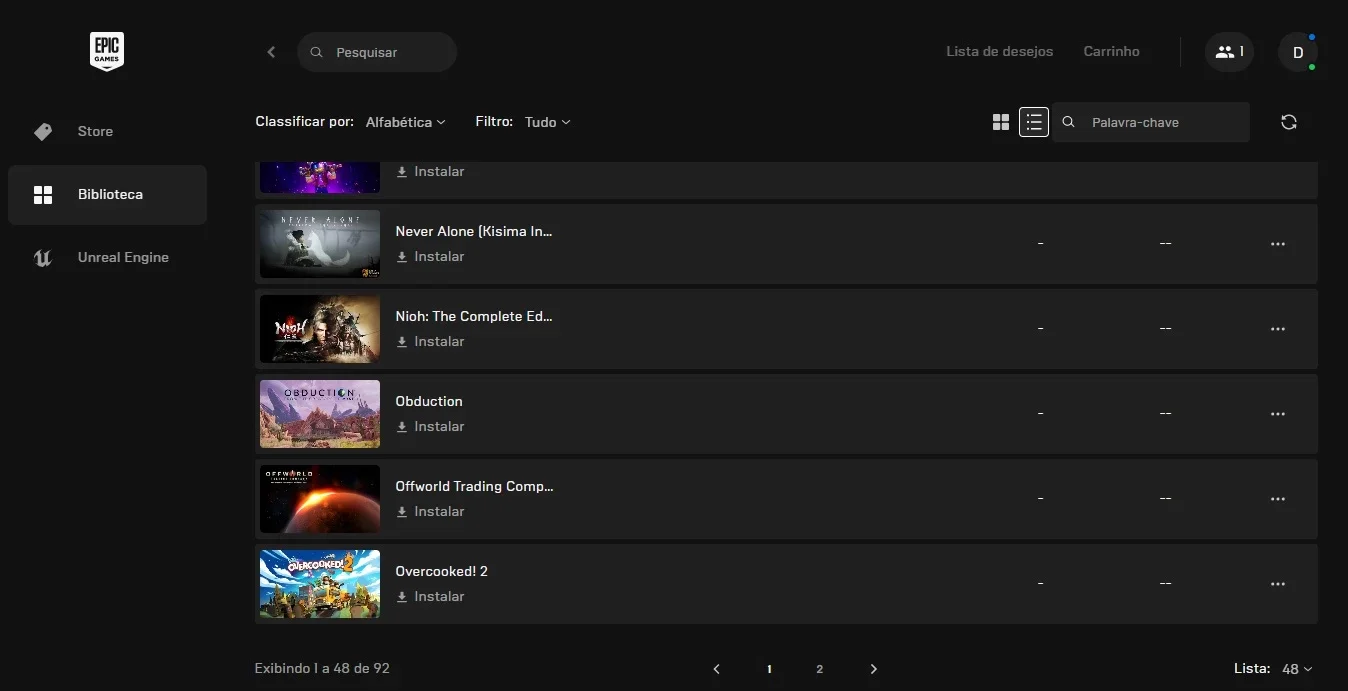Open options menu for Overcooked! 2
The width and height of the screenshot is (1348, 691).
point(1277,584)
